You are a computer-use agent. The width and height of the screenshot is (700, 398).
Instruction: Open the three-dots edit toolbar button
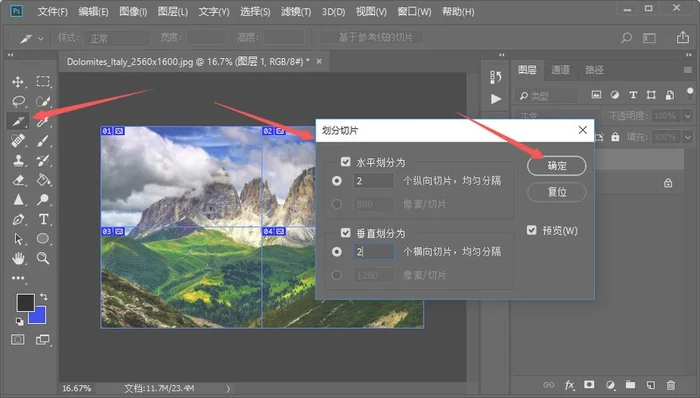18,278
